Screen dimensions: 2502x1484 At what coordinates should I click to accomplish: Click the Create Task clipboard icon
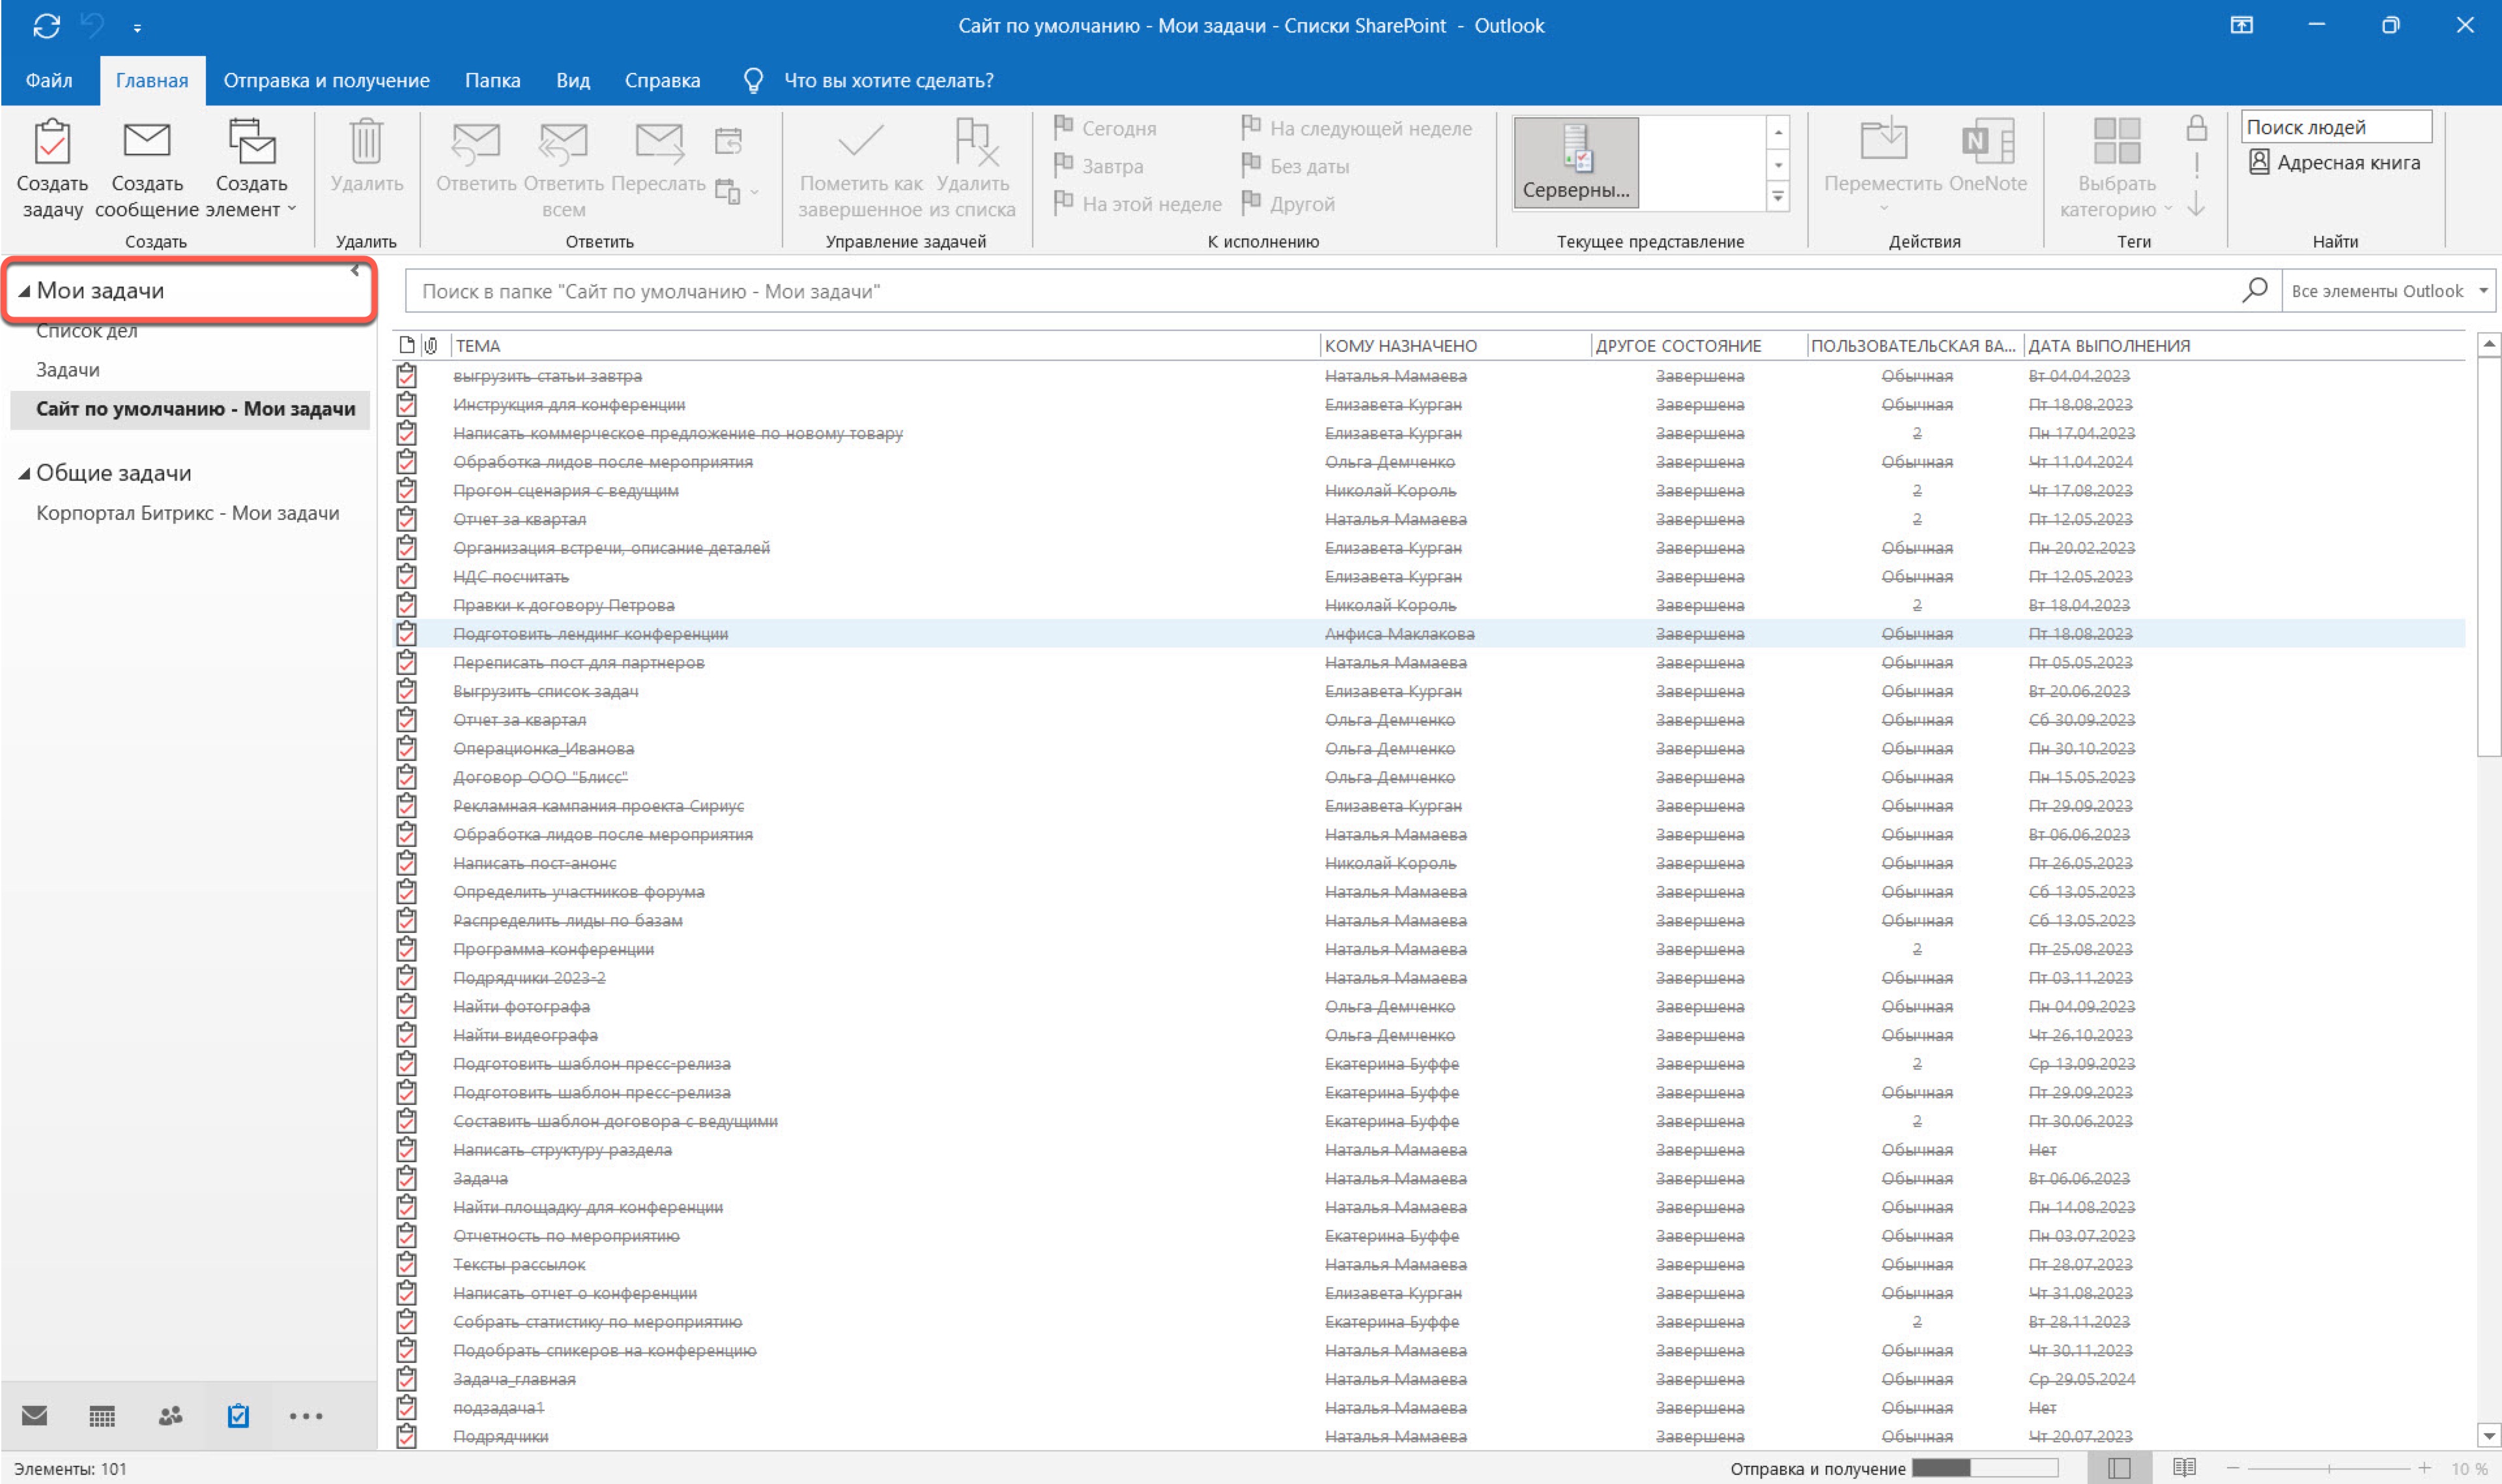click(x=52, y=142)
